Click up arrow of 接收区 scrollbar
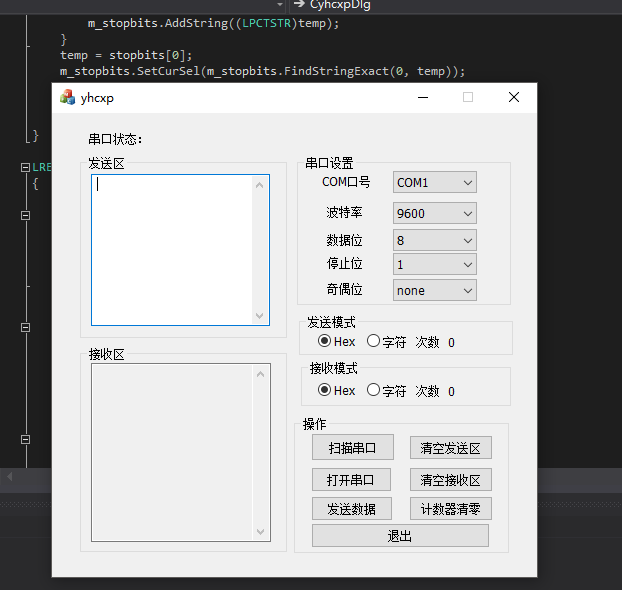The image size is (622, 590). (x=260, y=374)
